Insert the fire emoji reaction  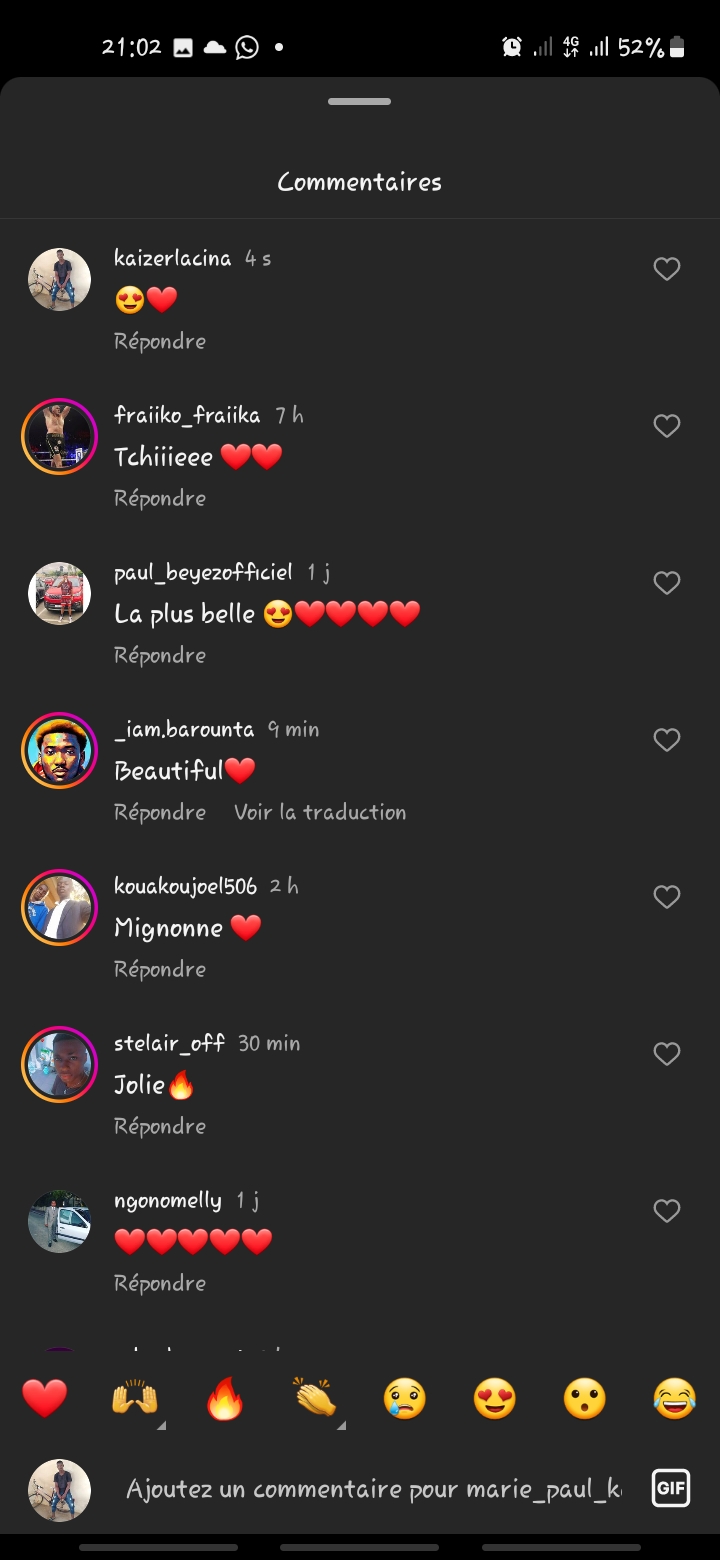point(225,1398)
